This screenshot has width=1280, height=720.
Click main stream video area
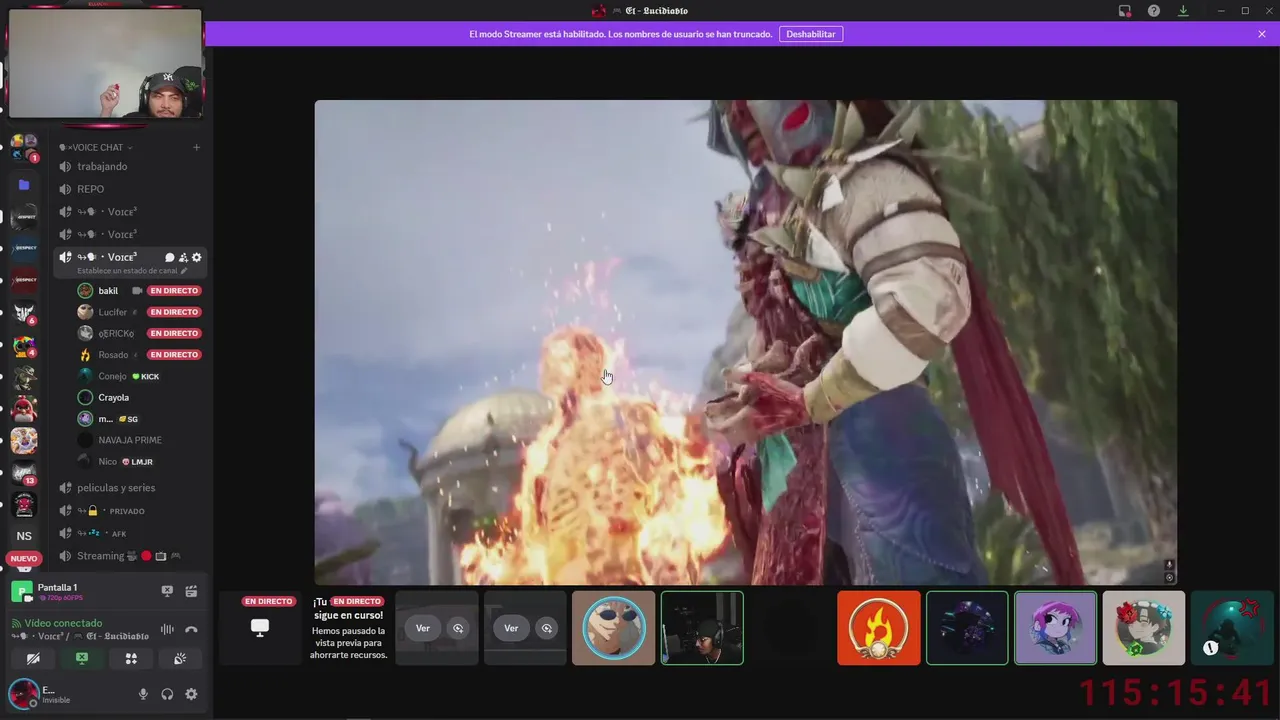[746, 342]
